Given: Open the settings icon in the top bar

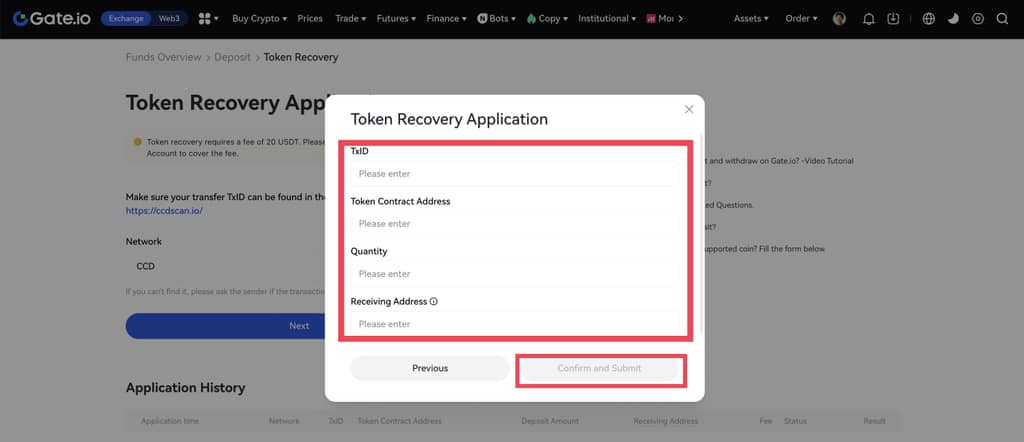Looking at the screenshot, I should (x=977, y=19).
